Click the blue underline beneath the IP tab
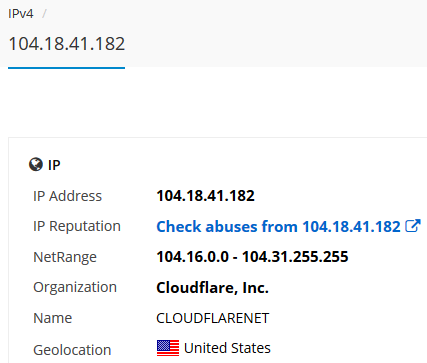This screenshot has width=427, height=363. point(67,68)
